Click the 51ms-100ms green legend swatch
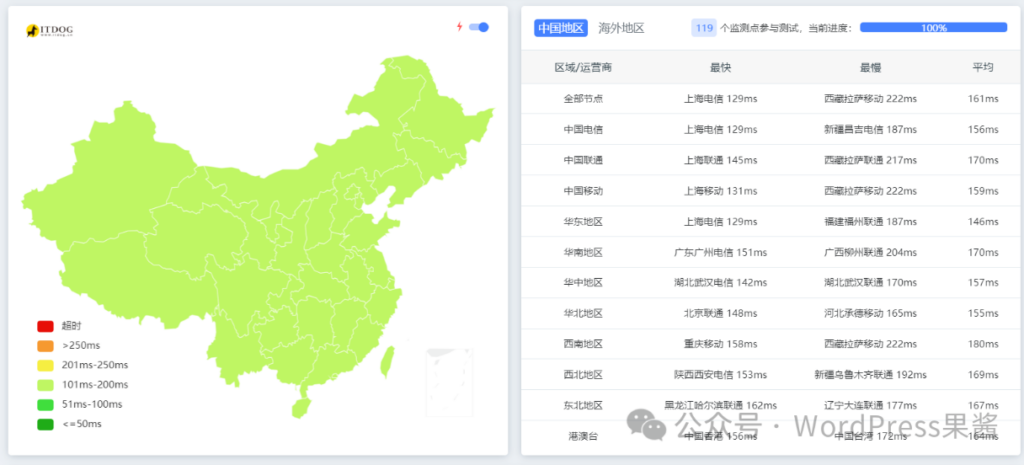 [x=45, y=404]
